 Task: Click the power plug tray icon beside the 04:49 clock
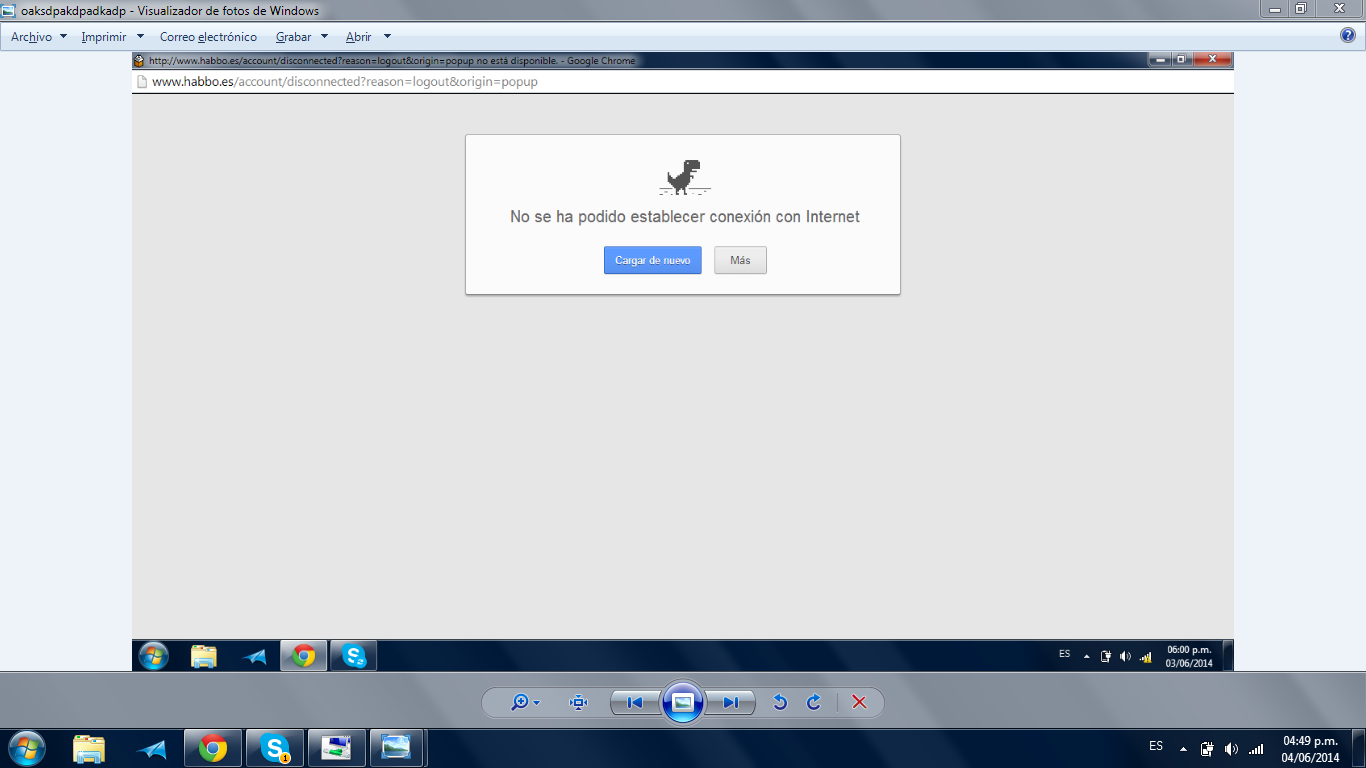click(1207, 749)
